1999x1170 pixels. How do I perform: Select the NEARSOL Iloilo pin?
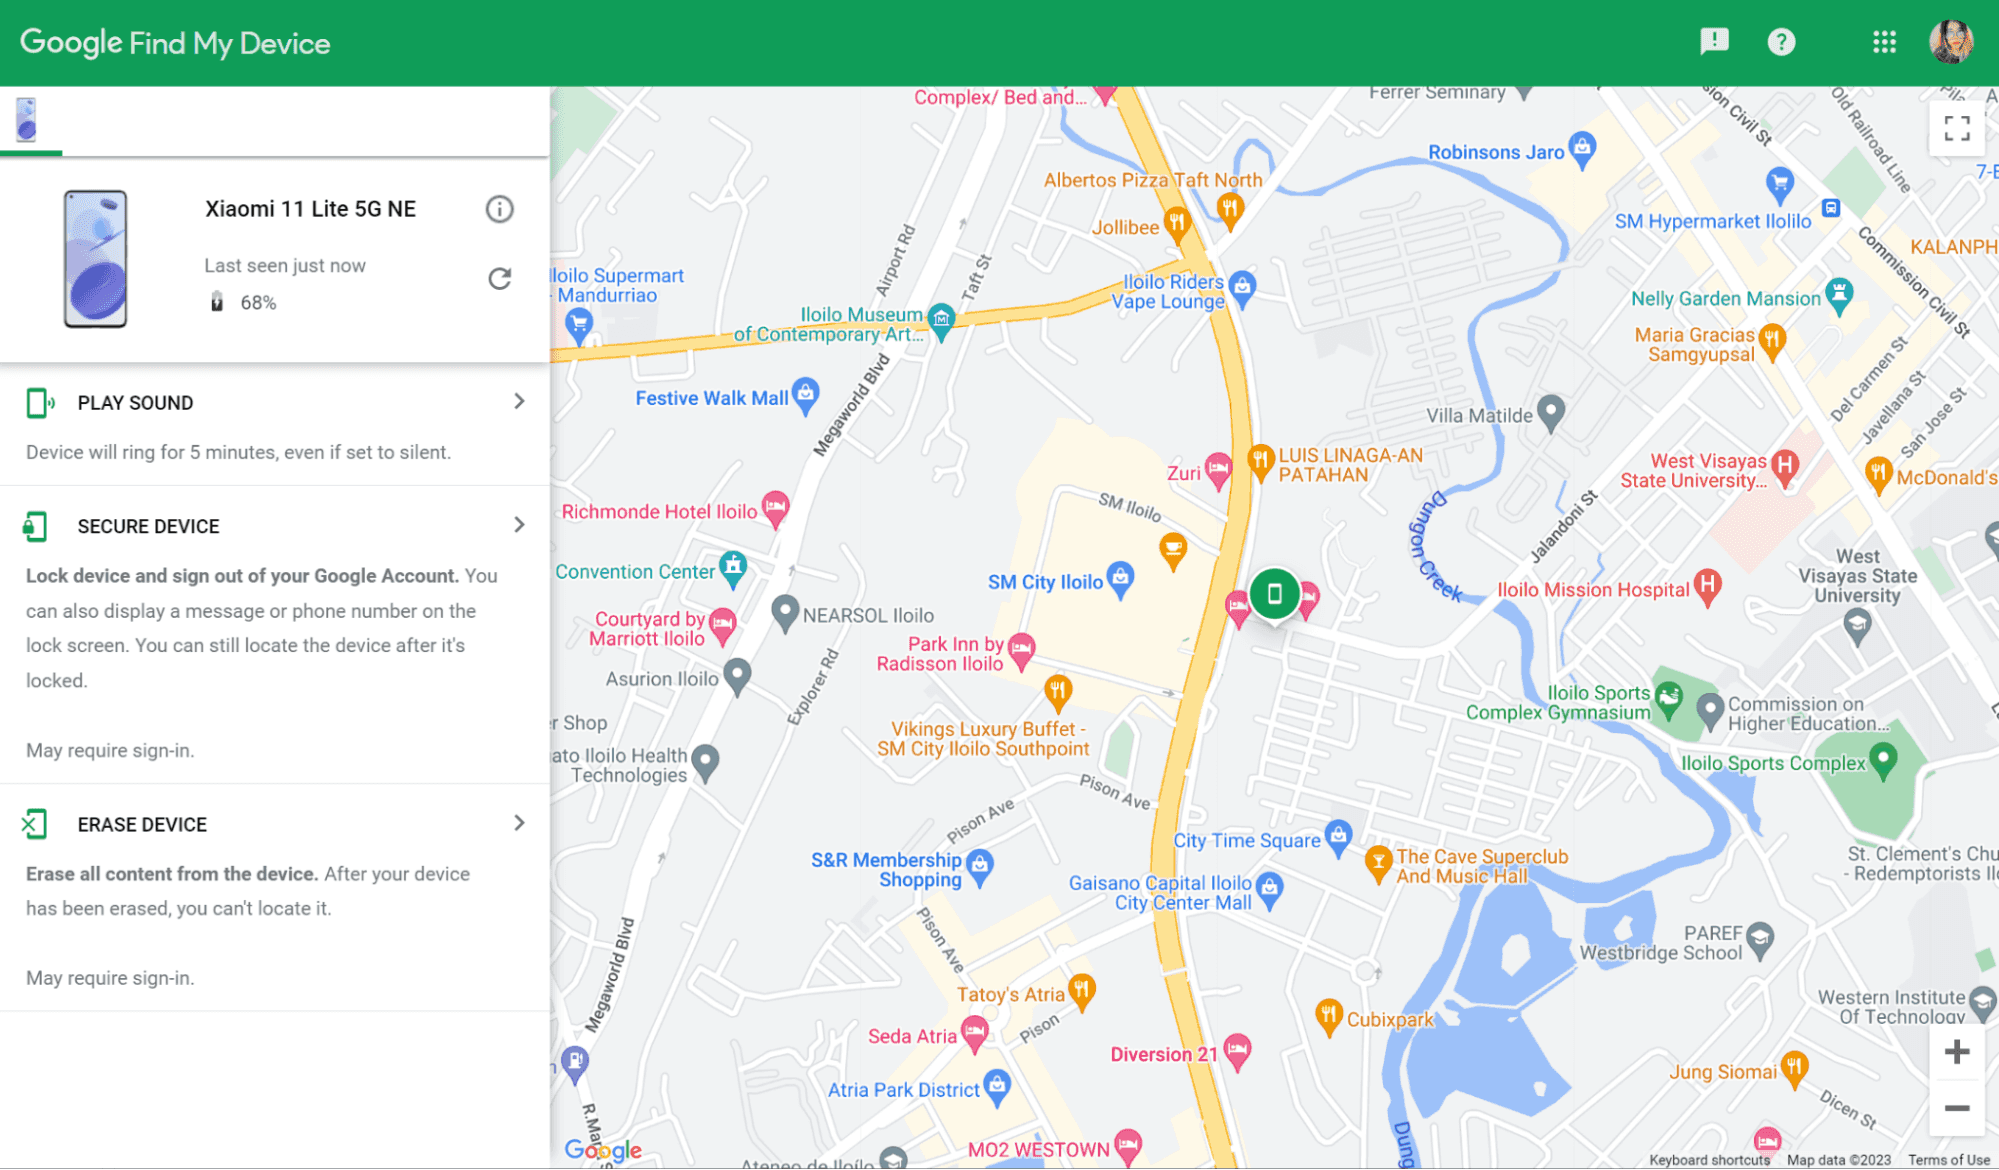coord(785,613)
